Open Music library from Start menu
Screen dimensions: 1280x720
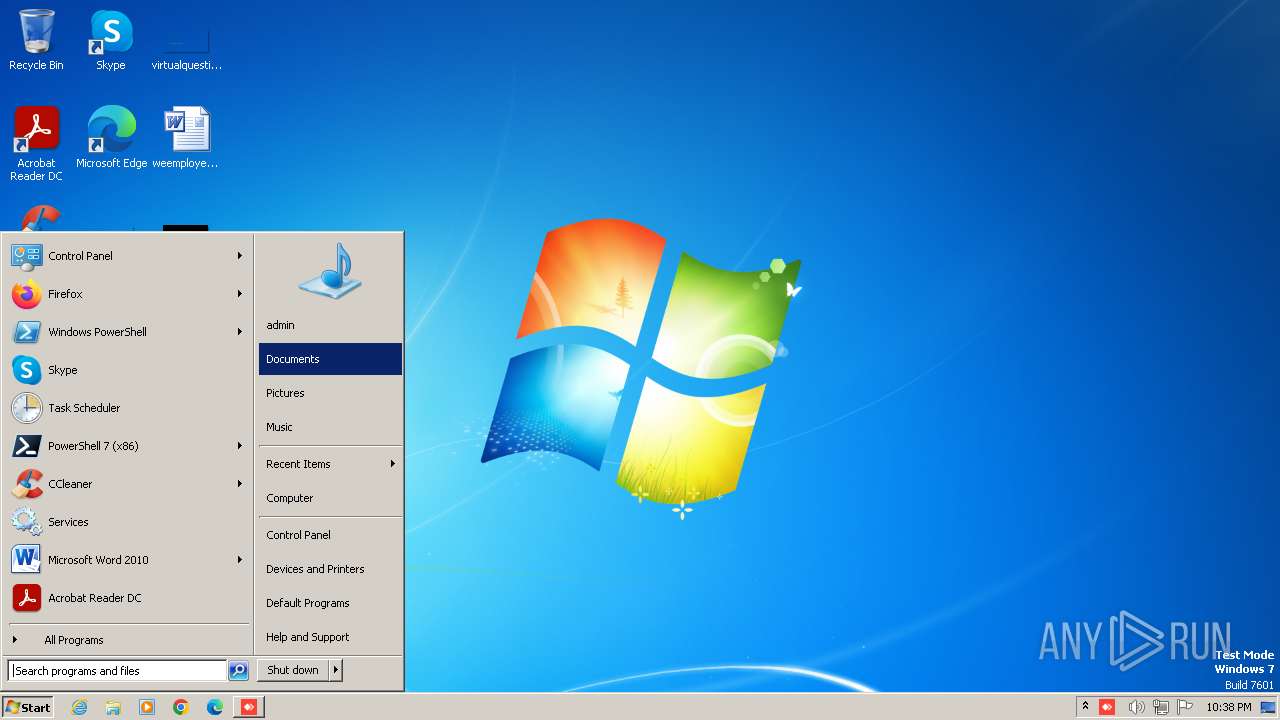[x=330, y=427]
